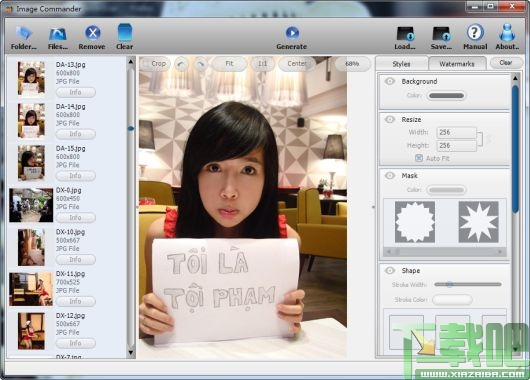Open the About... dialog

[507, 38]
